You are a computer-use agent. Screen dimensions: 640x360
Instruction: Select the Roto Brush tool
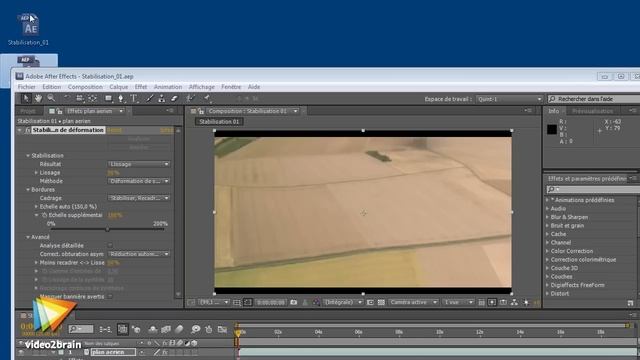(x=190, y=98)
